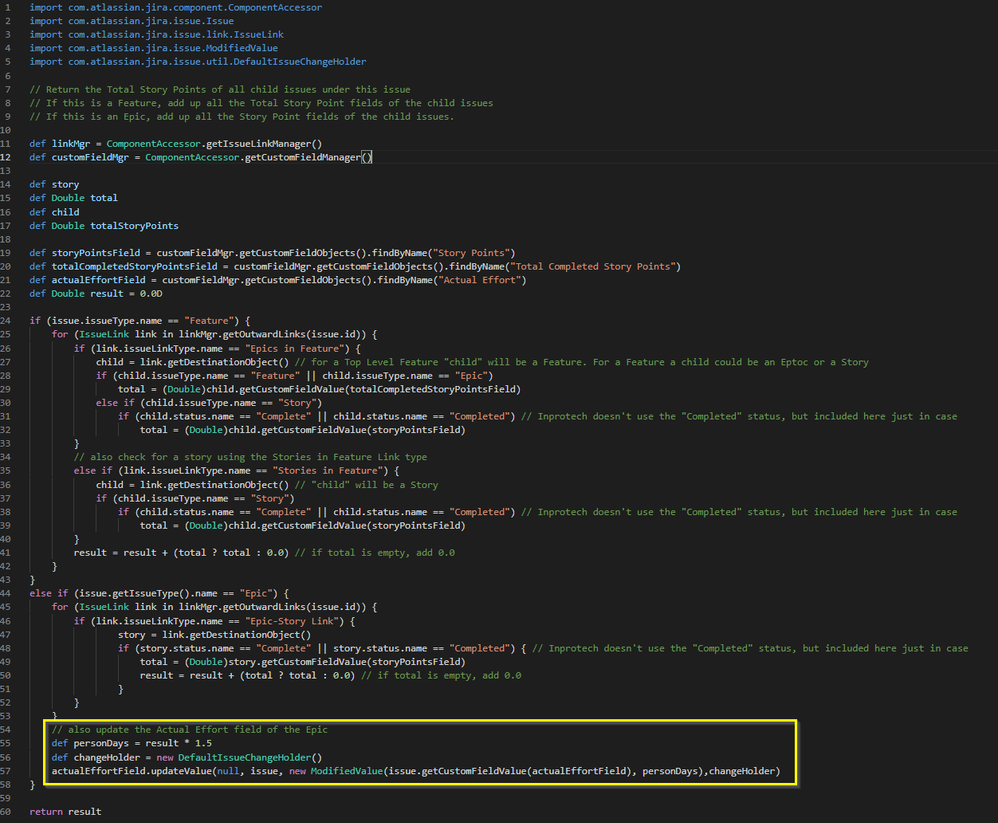Click string "Stories in Feature"
Viewport: 998px width, 823px height.
coord(330,471)
